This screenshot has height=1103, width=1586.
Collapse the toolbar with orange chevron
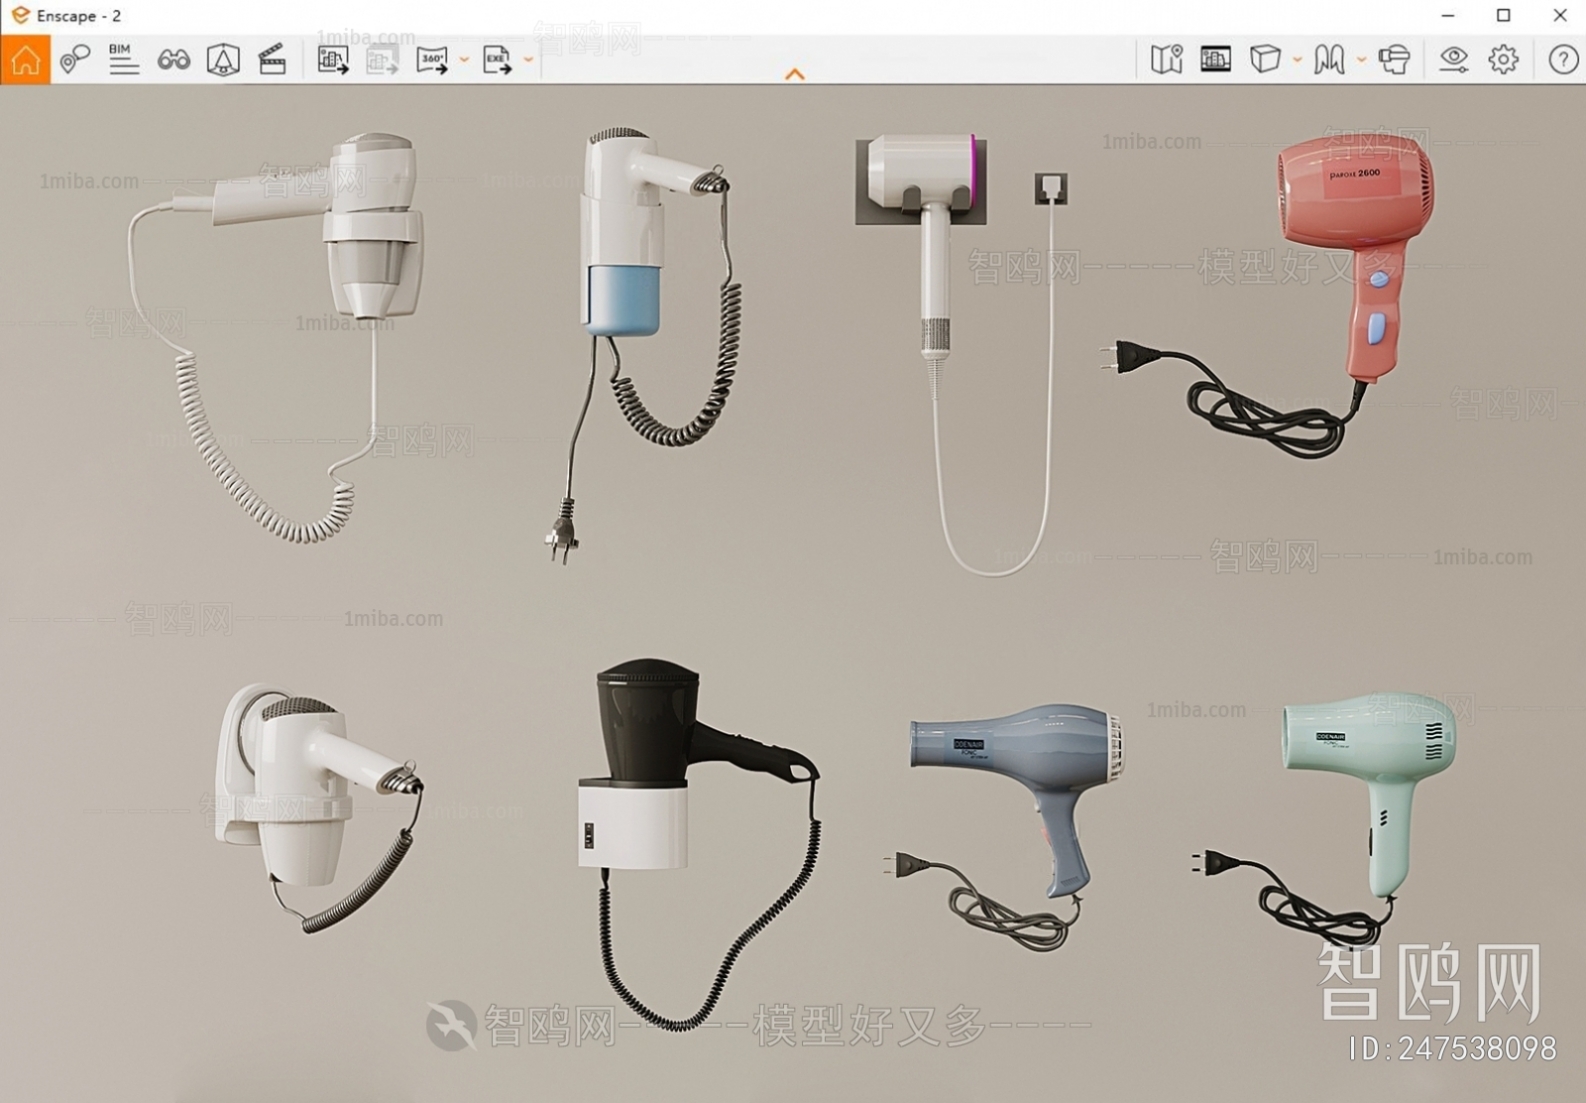tap(795, 74)
